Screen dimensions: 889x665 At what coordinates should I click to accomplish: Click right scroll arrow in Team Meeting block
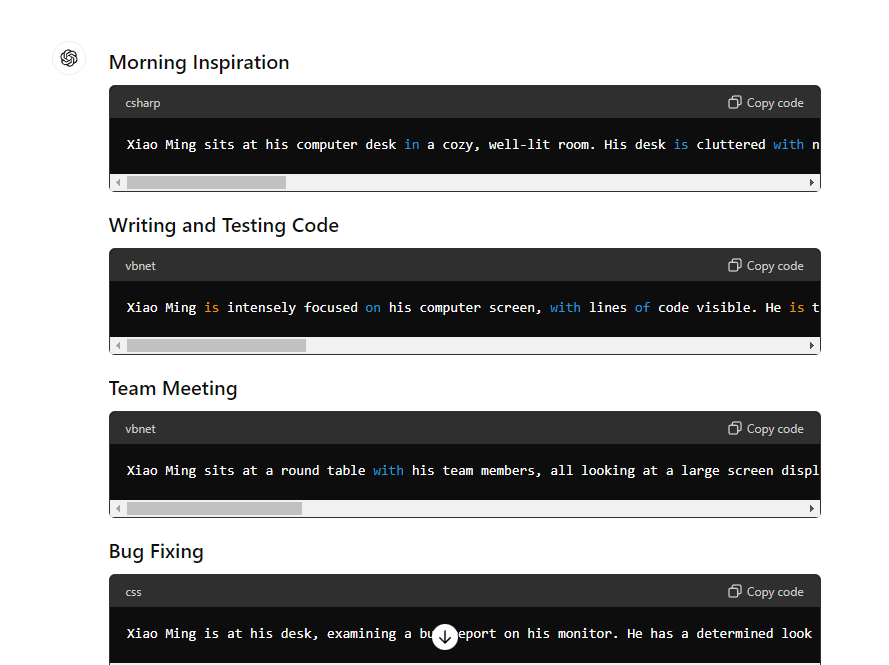(812, 509)
